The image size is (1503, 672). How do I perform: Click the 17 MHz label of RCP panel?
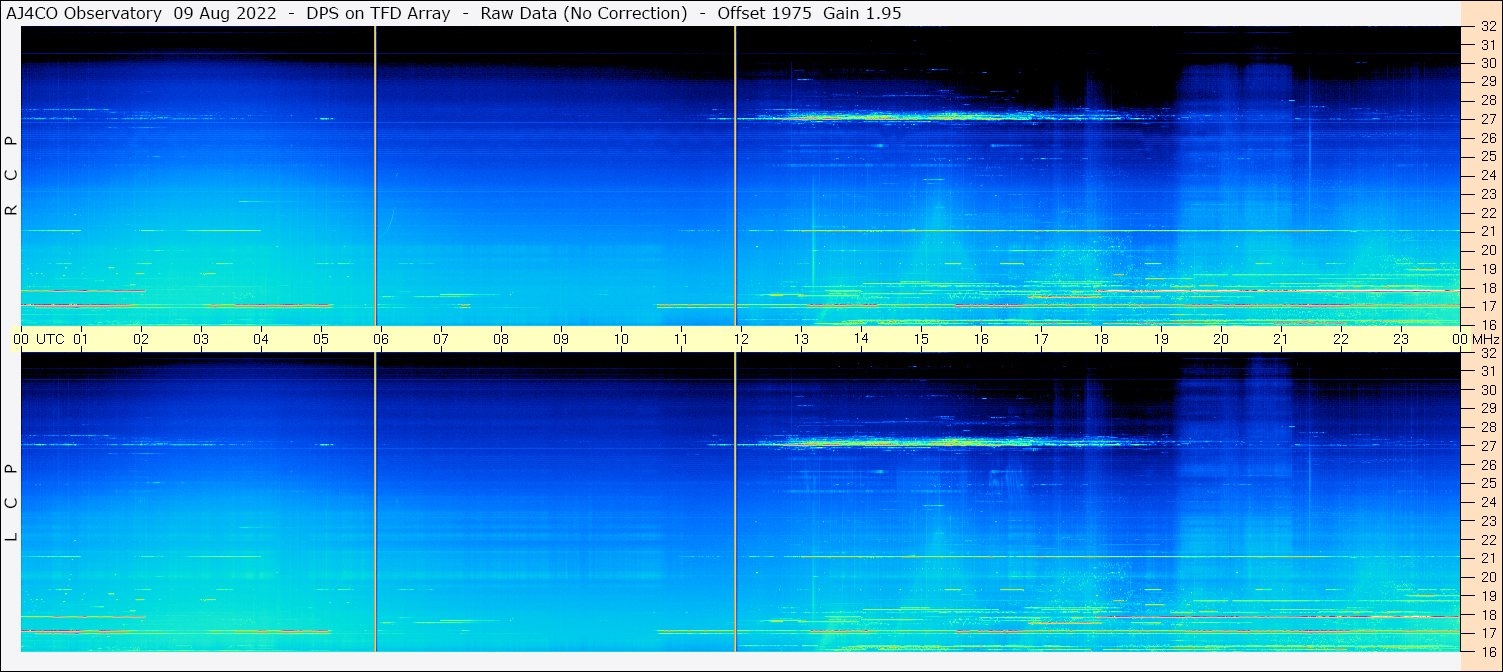coord(1487,306)
